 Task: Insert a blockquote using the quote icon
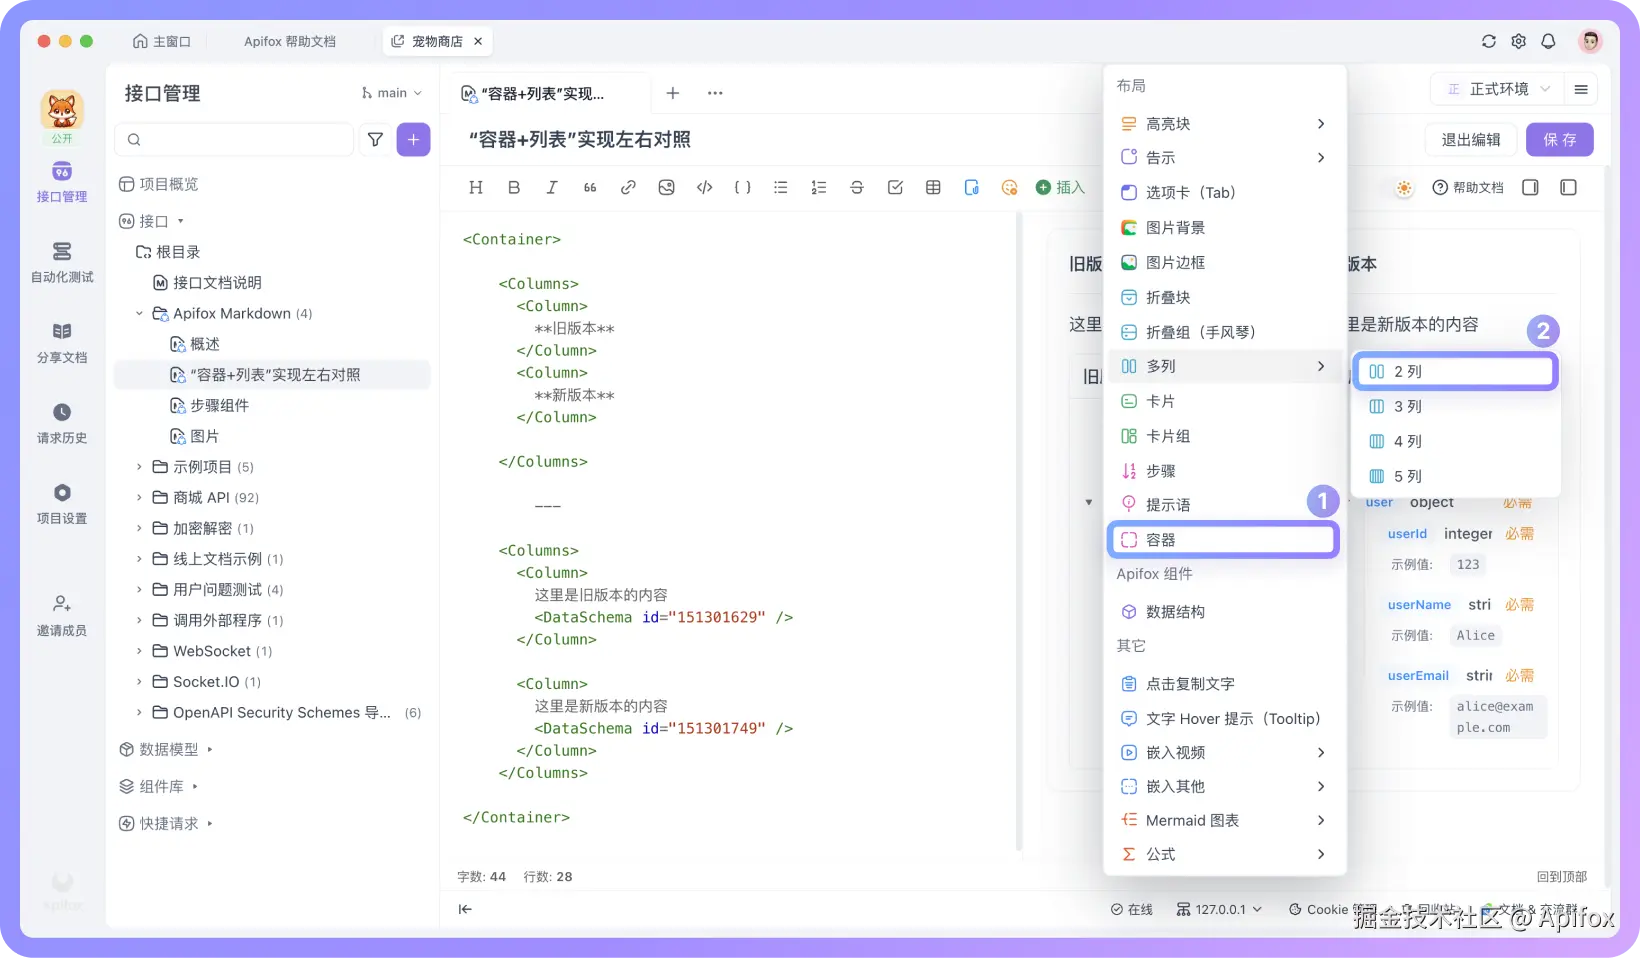tap(590, 187)
